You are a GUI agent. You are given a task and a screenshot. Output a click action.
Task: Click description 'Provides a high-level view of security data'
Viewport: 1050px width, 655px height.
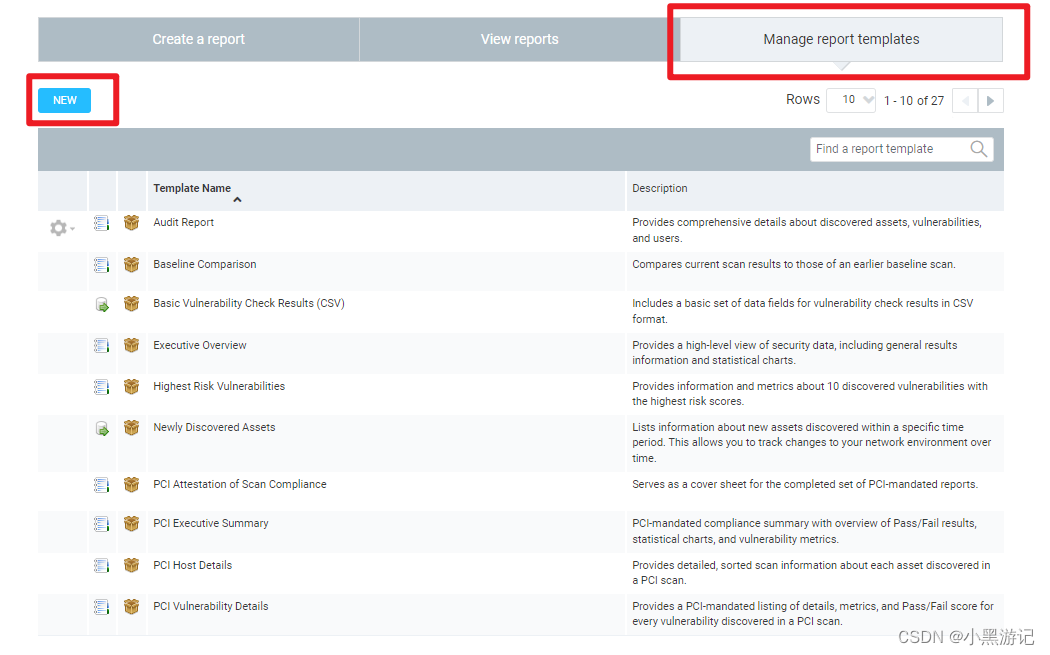pyautogui.click(x=795, y=353)
